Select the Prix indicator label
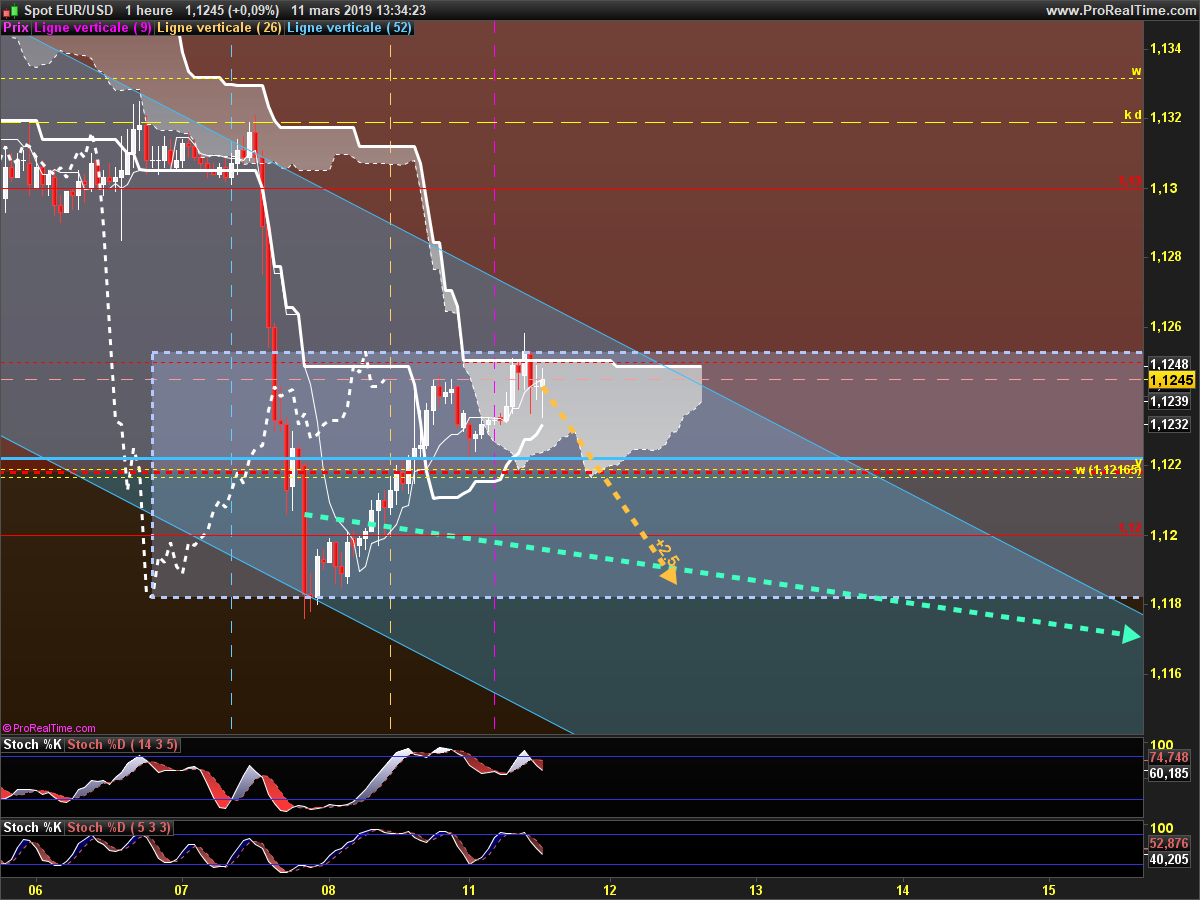The width and height of the screenshot is (1200, 900). tap(16, 28)
